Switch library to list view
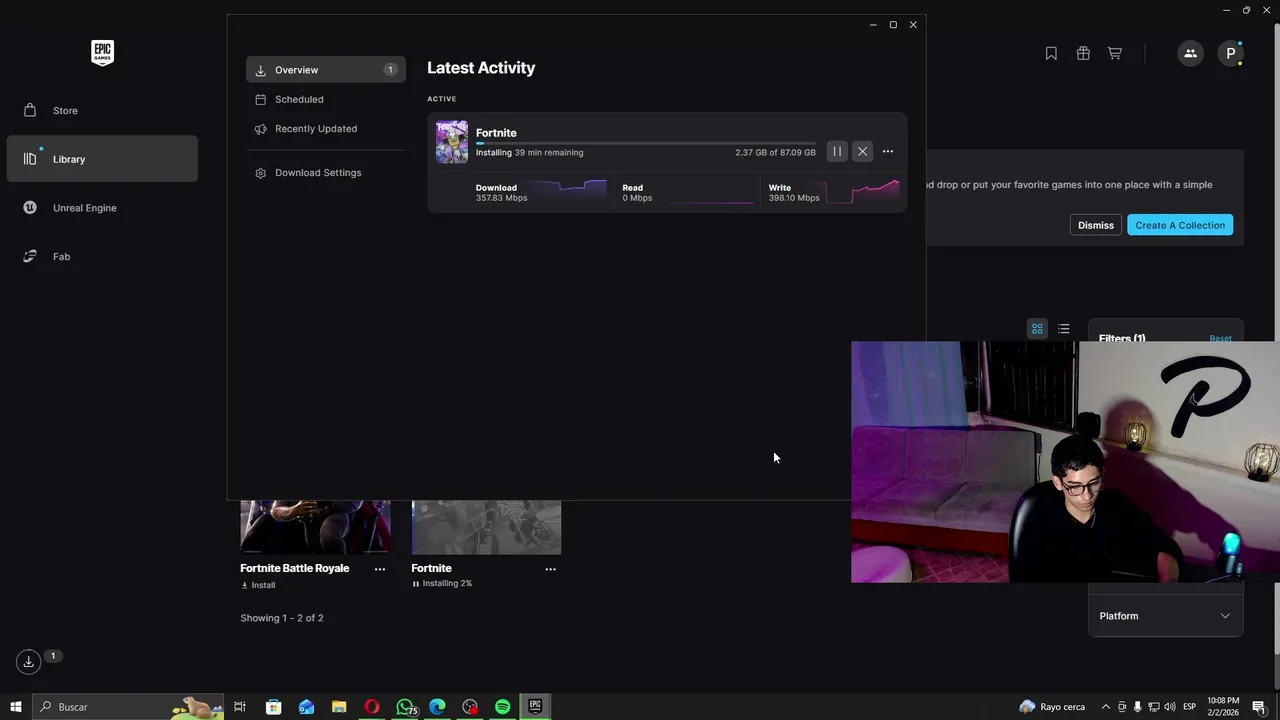This screenshot has height=720, width=1280. tap(1064, 329)
